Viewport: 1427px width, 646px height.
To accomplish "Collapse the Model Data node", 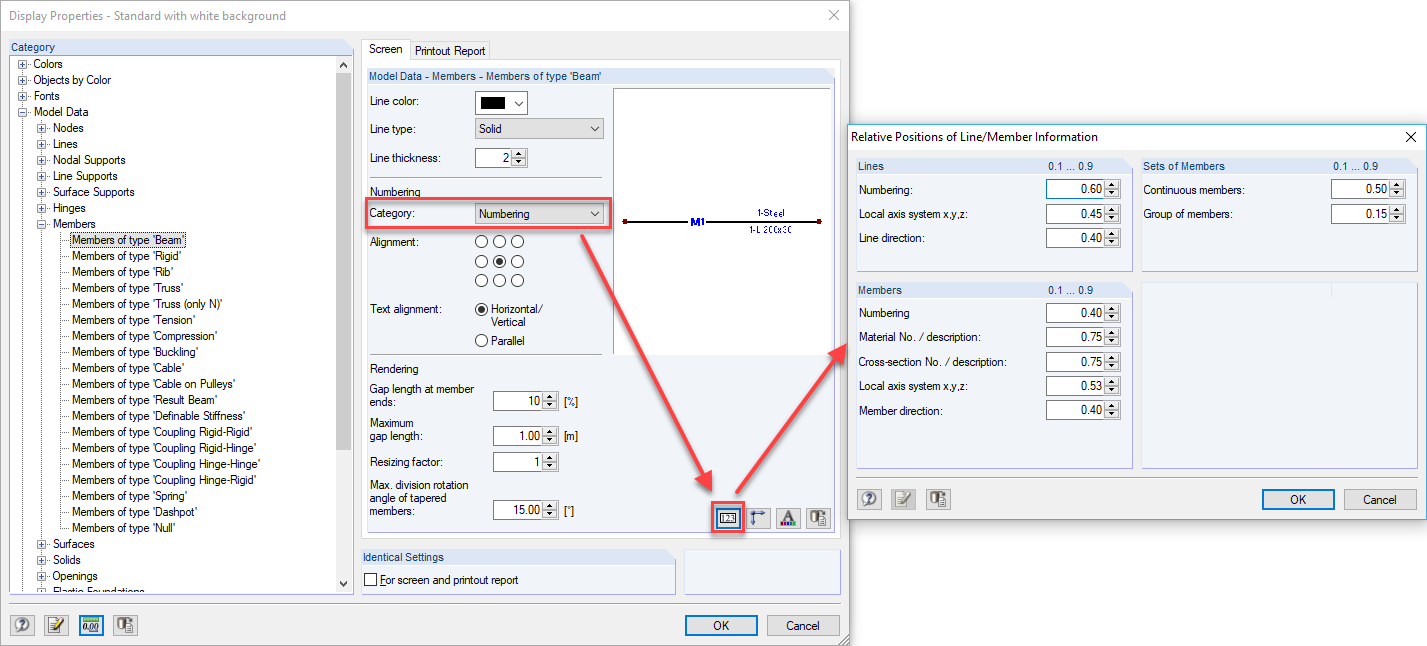I will pos(23,112).
